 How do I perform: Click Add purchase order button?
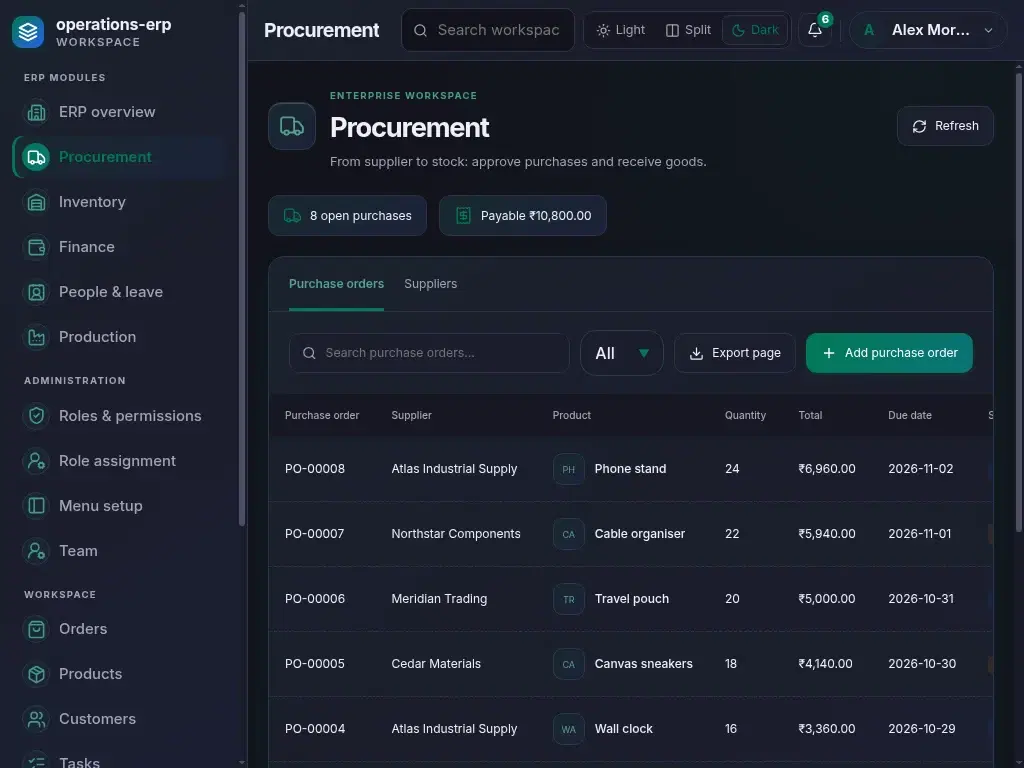(889, 353)
